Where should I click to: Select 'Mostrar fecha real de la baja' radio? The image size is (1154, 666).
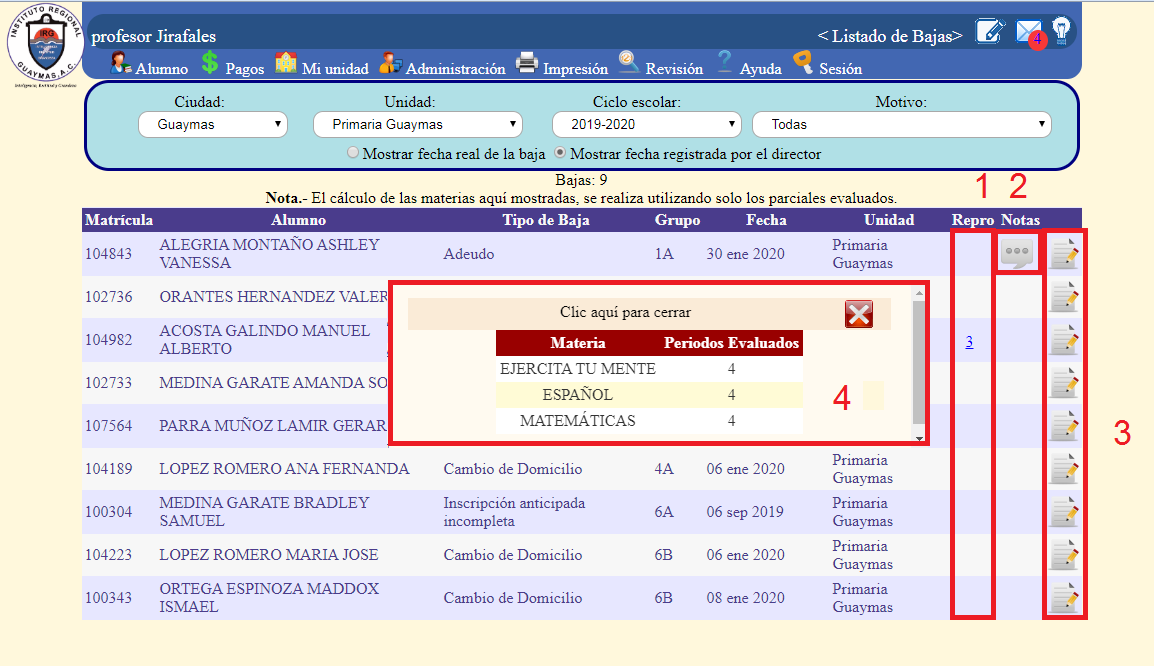tap(353, 152)
